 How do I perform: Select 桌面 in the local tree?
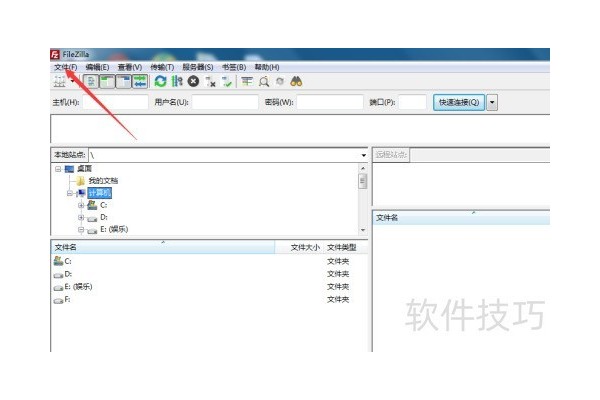(x=84, y=169)
